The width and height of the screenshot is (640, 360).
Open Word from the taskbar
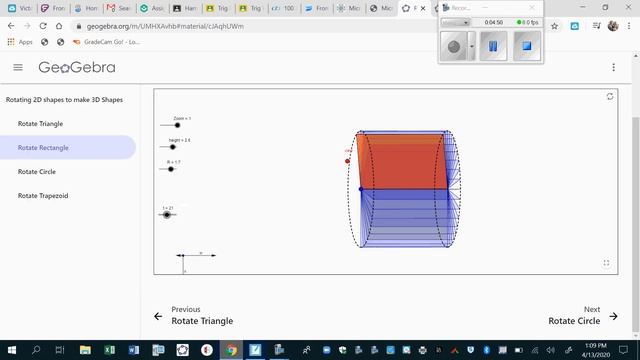(x=133, y=350)
